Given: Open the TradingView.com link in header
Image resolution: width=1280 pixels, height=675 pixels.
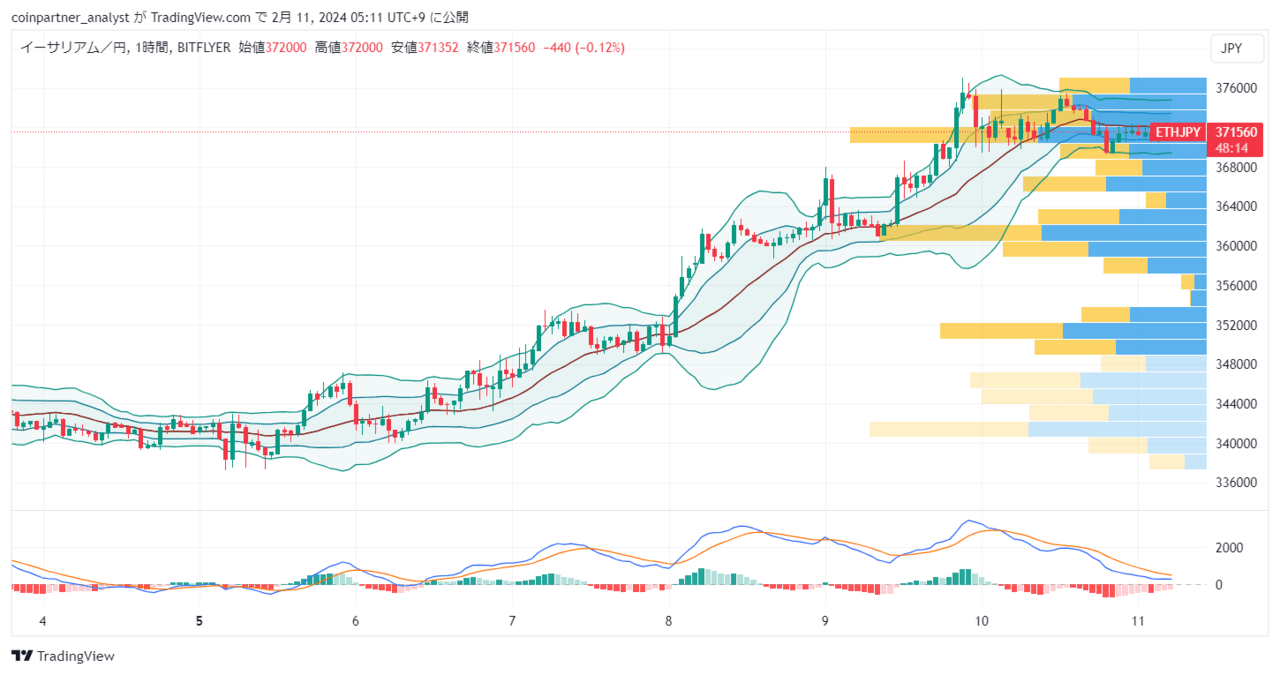Looking at the screenshot, I should [x=199, y=17].
